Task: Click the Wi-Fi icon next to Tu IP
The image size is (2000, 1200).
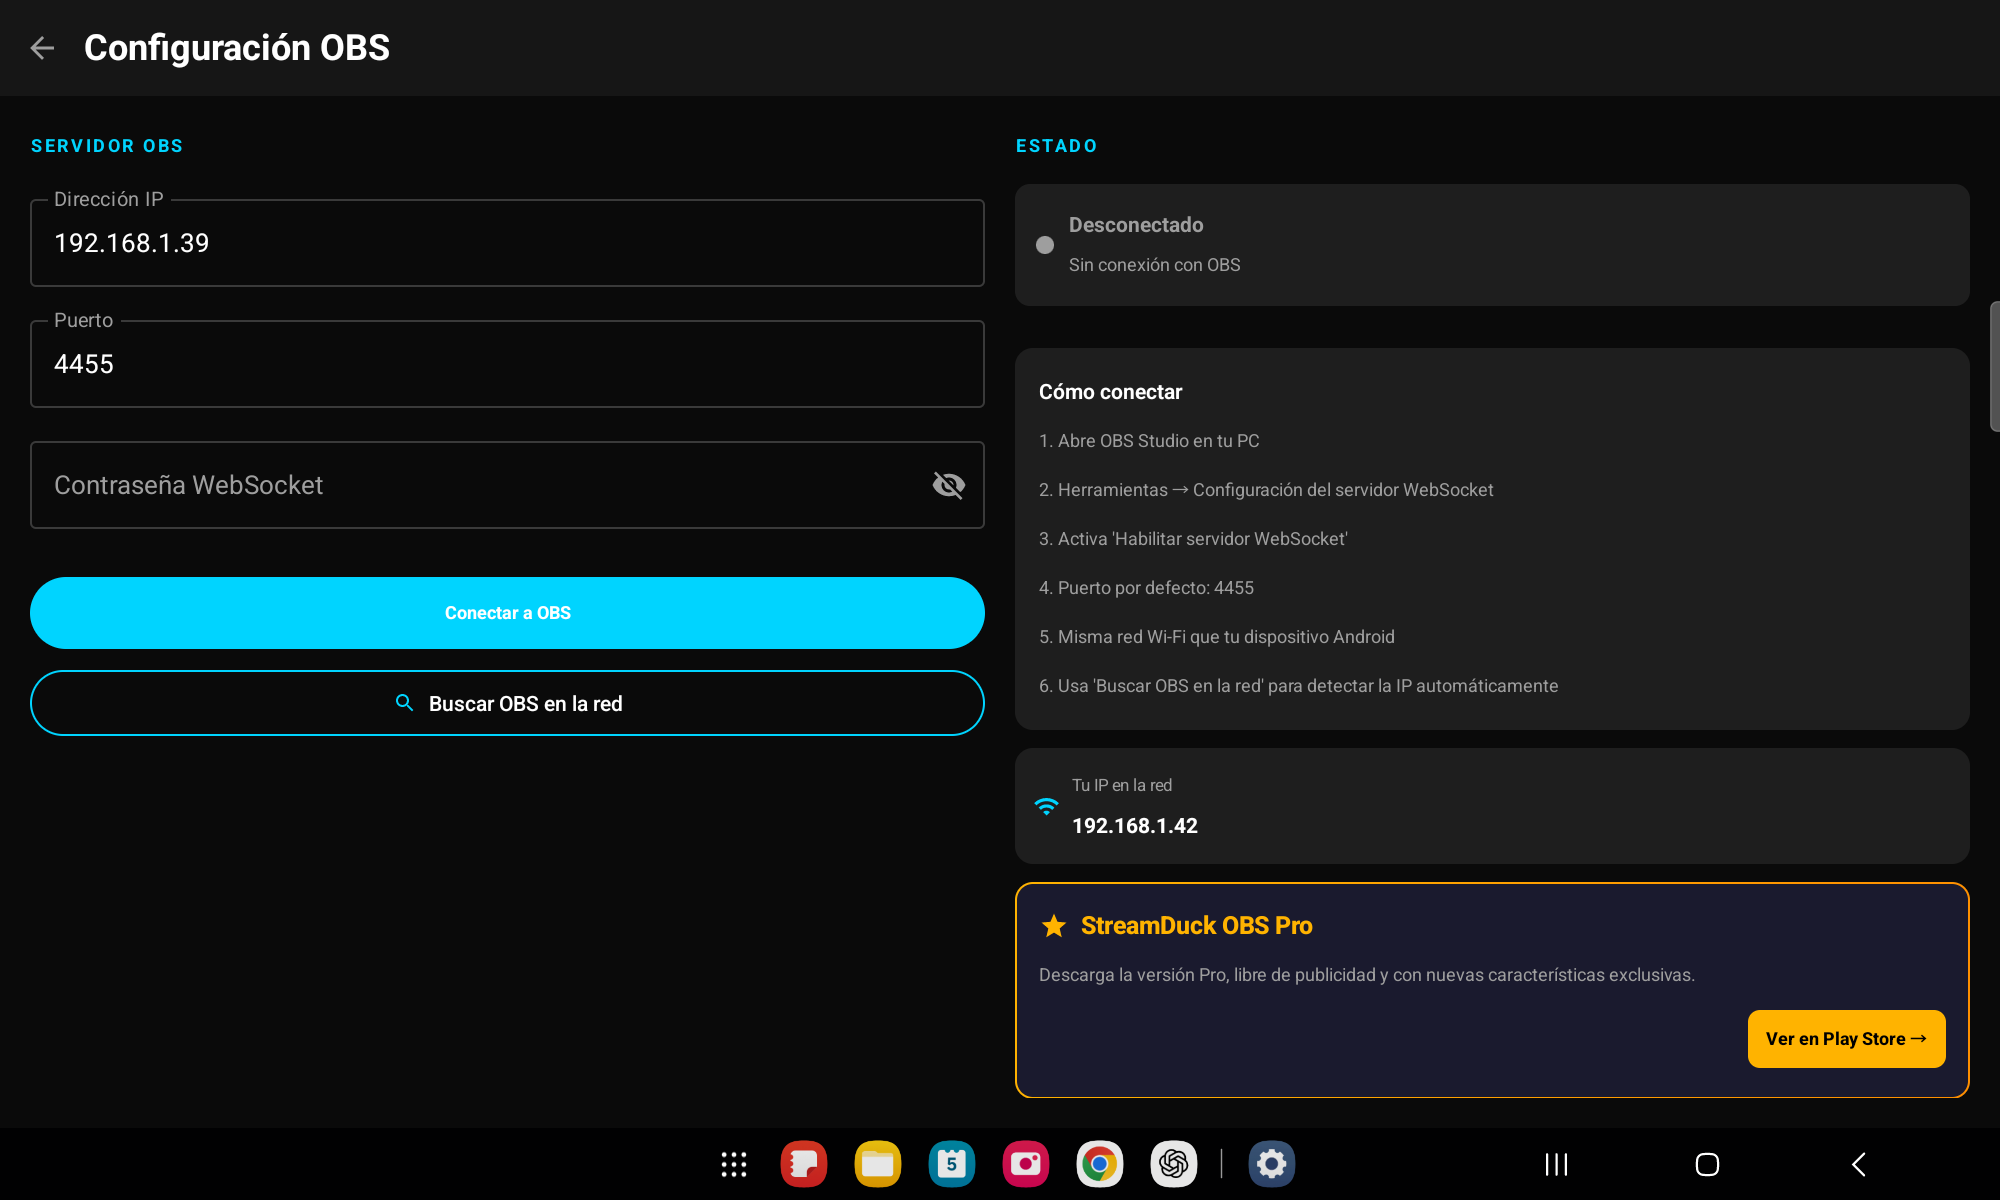Action: pyautogui.click(x=1046, y=806)
